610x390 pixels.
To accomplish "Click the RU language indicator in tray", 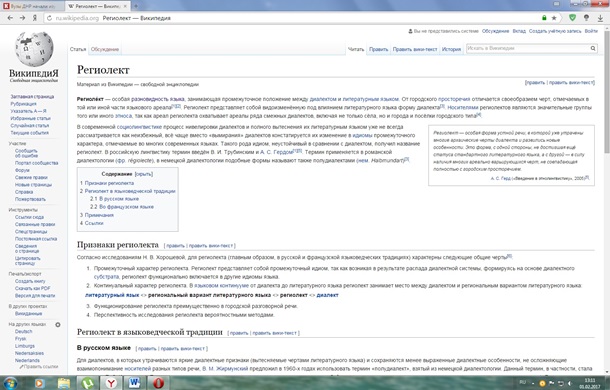I will point(523,383).
